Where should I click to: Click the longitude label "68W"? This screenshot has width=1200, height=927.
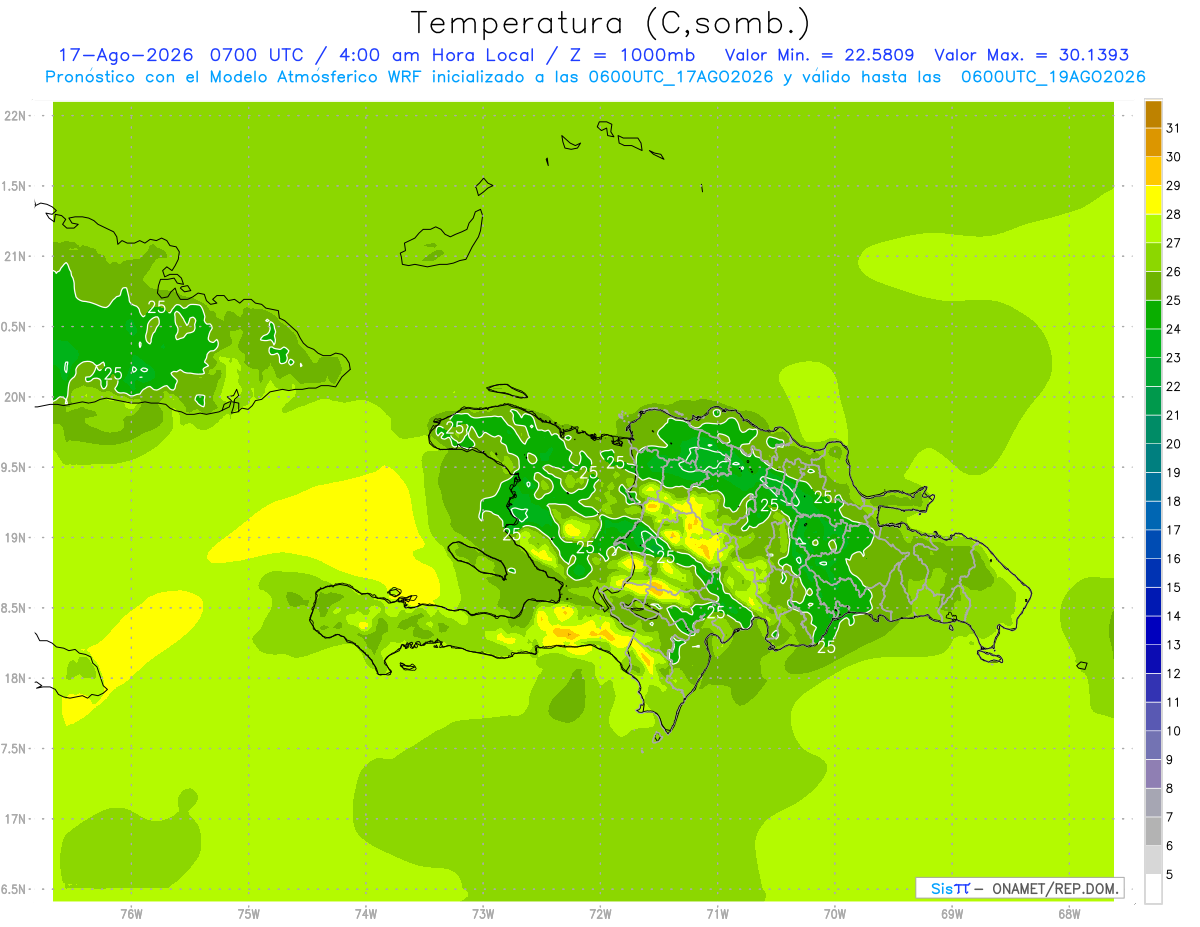point(1069,913)
